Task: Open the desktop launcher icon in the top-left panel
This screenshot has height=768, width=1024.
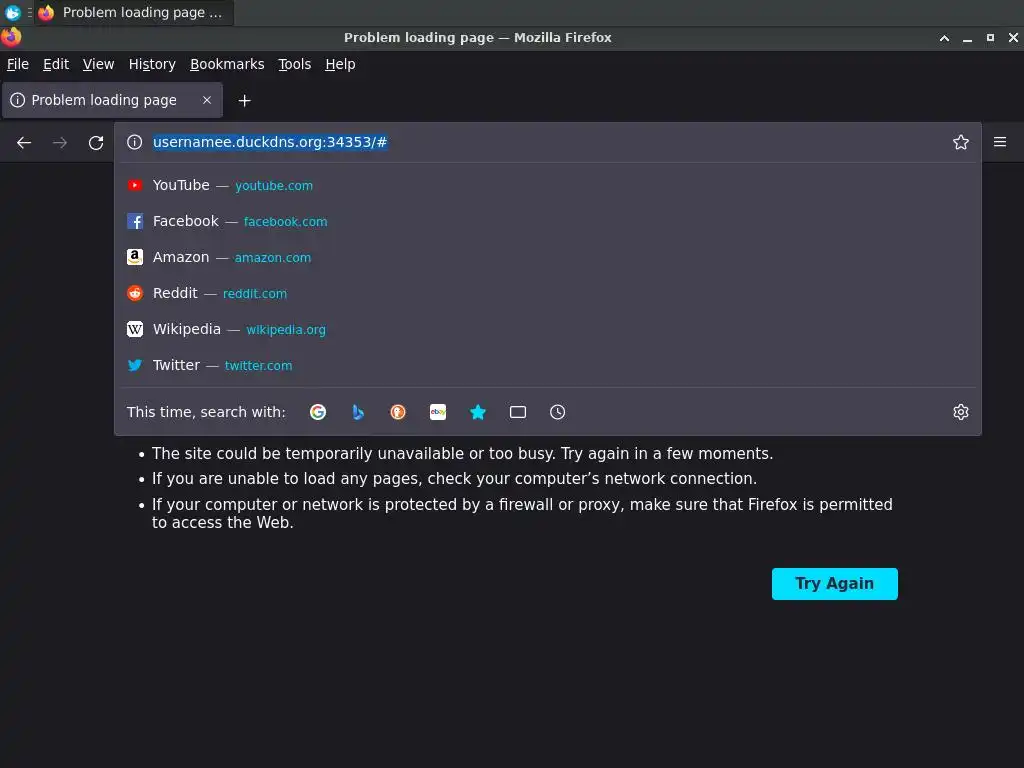Action: tap(12, 12)
